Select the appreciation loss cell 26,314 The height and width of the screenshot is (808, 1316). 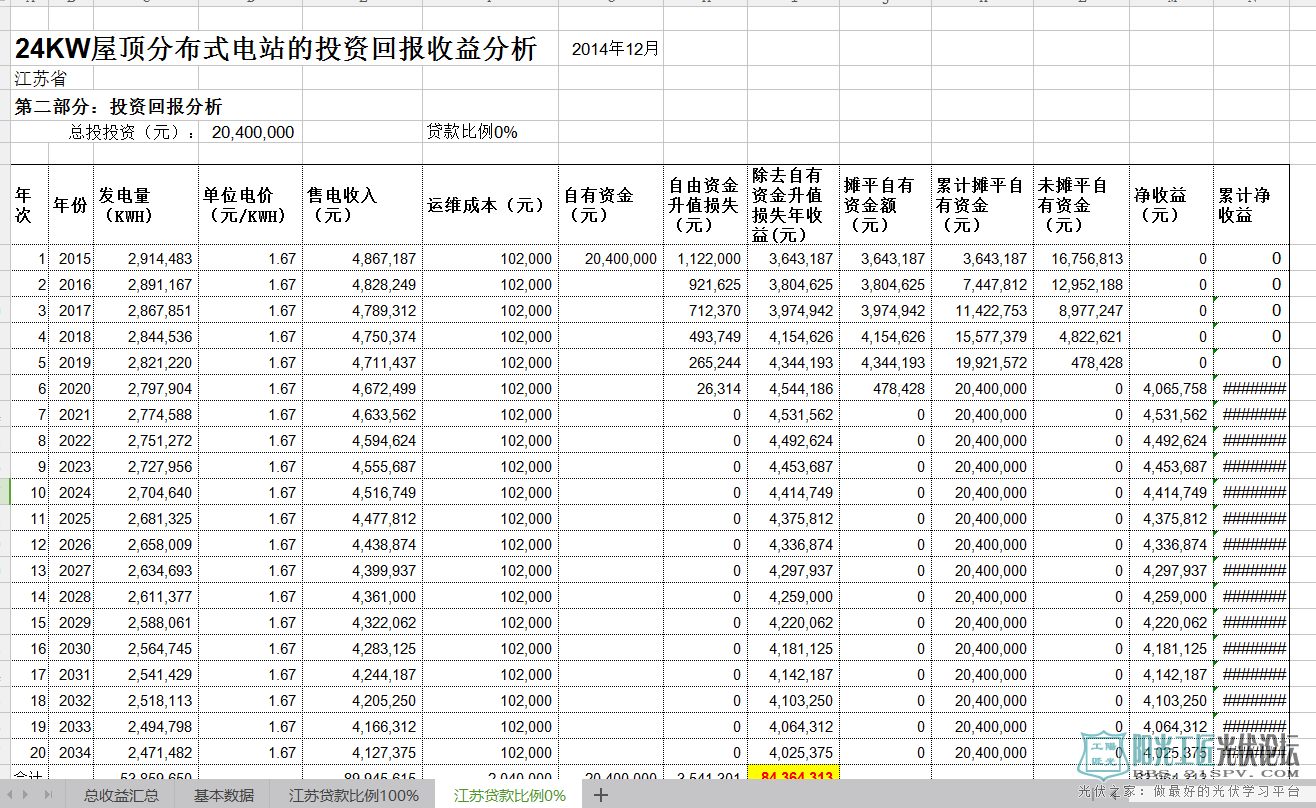[x=705, y=388]
